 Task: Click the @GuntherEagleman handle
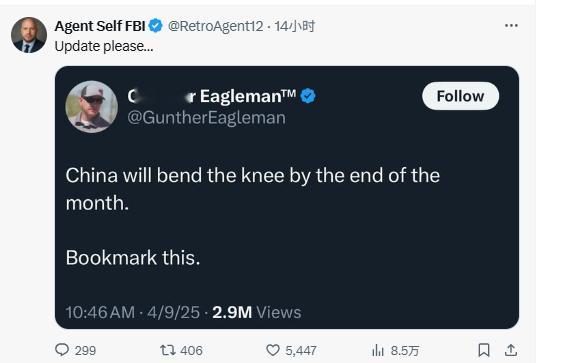tap(206, 118)
